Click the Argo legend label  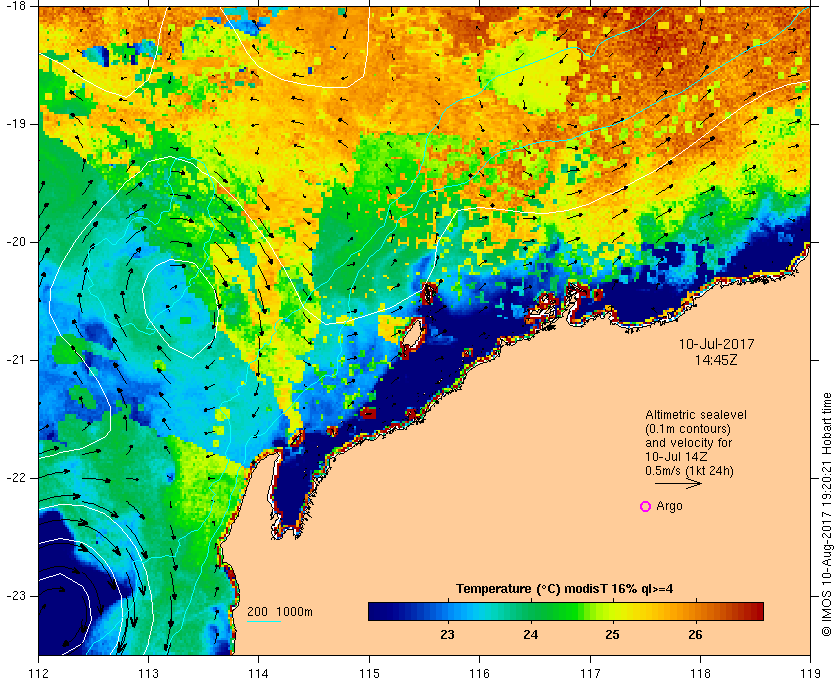[669, 506]
